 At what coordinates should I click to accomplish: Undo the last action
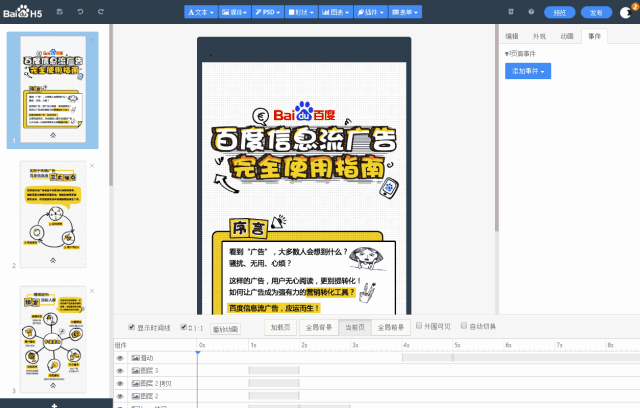pyautogui.click(x=80, y=12)
